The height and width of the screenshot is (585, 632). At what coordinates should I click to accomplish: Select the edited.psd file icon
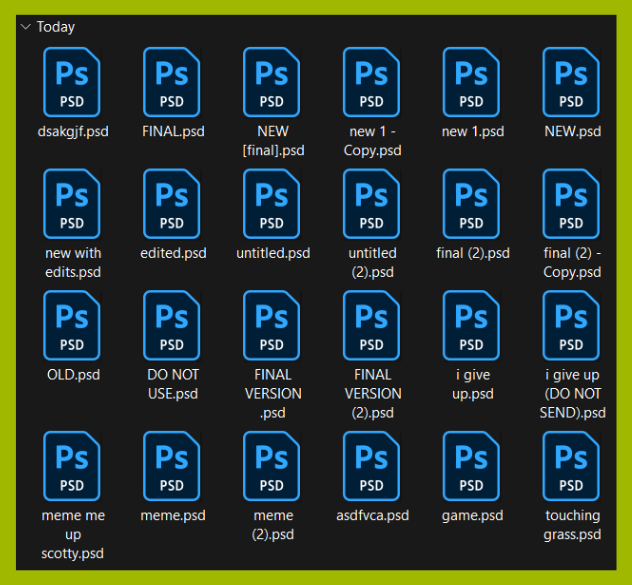click(172, 204)
